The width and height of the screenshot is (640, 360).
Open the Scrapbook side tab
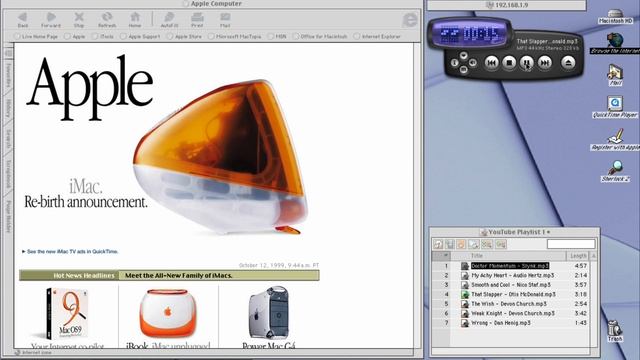[8, 173]
